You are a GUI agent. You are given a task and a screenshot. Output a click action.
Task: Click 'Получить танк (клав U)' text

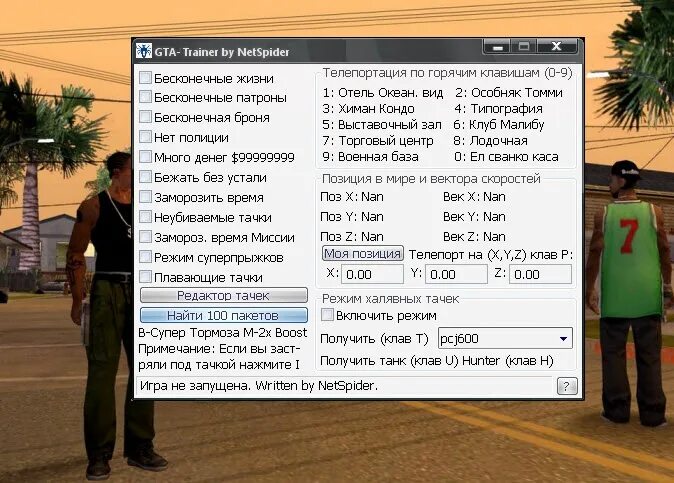coord(389,361)
